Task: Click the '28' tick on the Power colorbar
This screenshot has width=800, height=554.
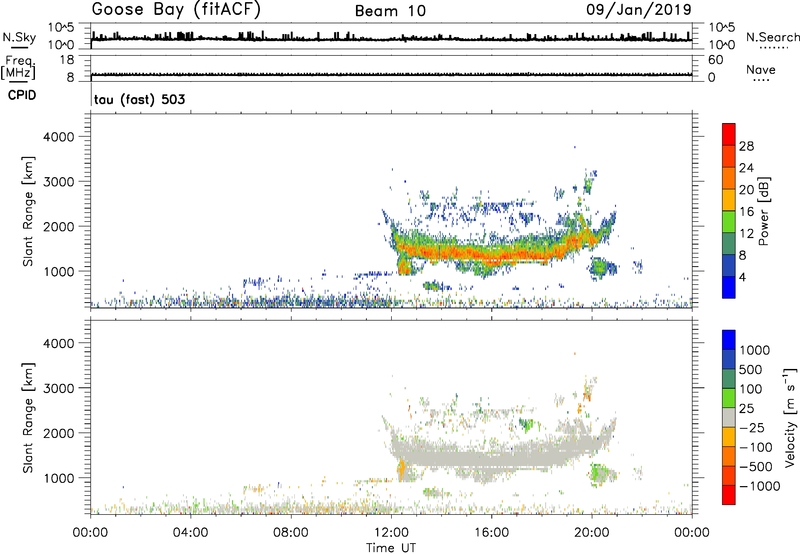Action: (x=746, y=146)
